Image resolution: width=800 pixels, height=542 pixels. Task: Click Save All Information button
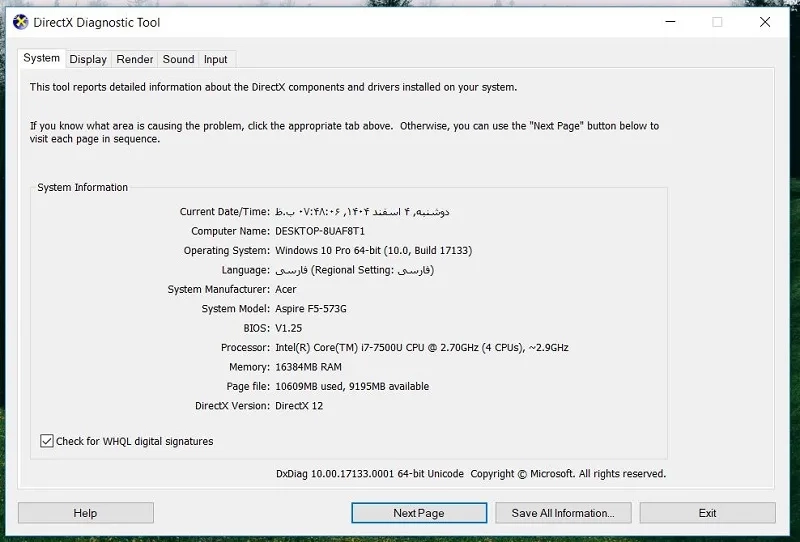coord(563,513)
